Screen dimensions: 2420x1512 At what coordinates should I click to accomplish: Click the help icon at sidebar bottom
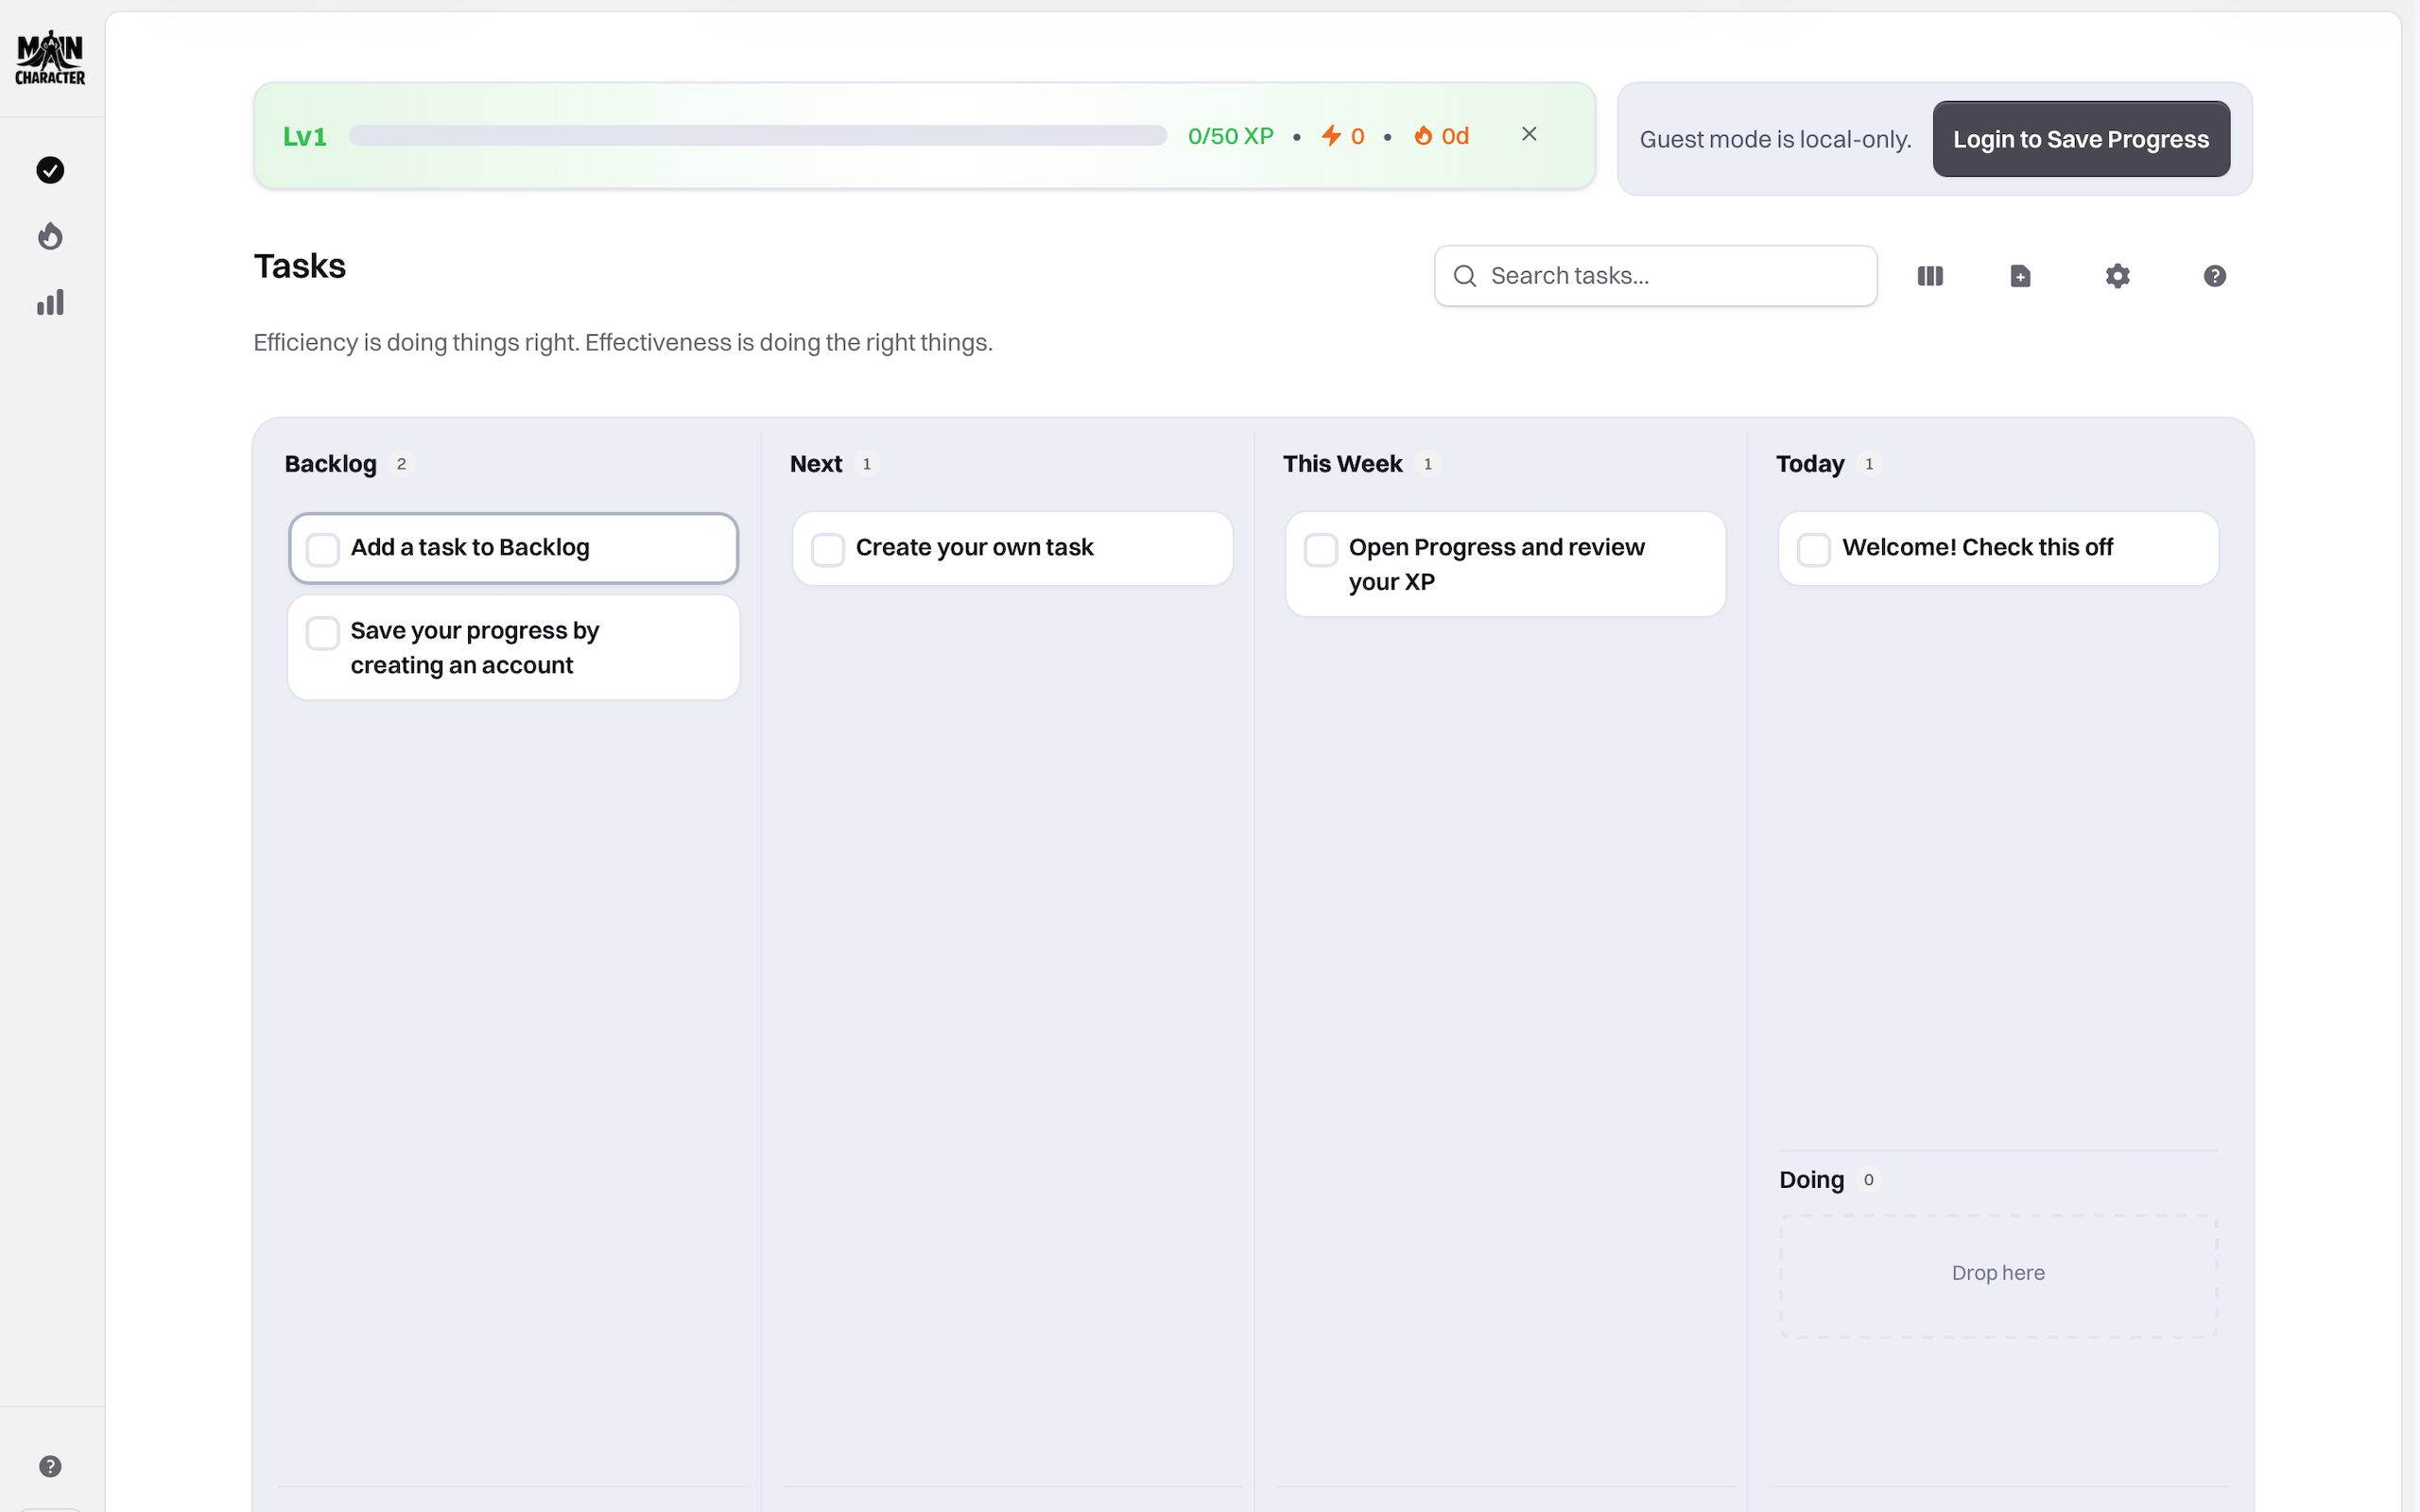(50, 1466)
